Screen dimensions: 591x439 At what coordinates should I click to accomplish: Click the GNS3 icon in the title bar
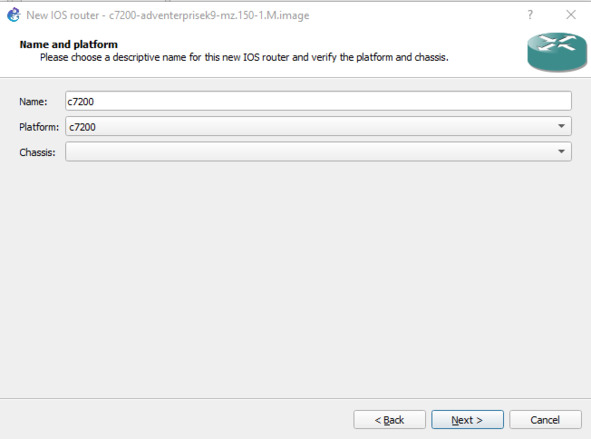click(13, 15)
